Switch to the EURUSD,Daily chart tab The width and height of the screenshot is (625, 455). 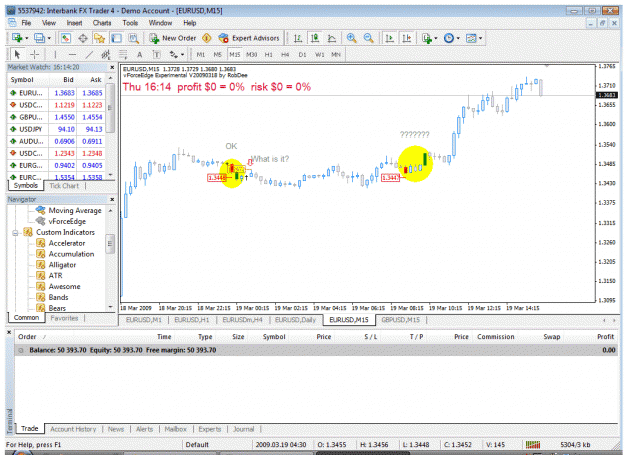tap(295, 320)
